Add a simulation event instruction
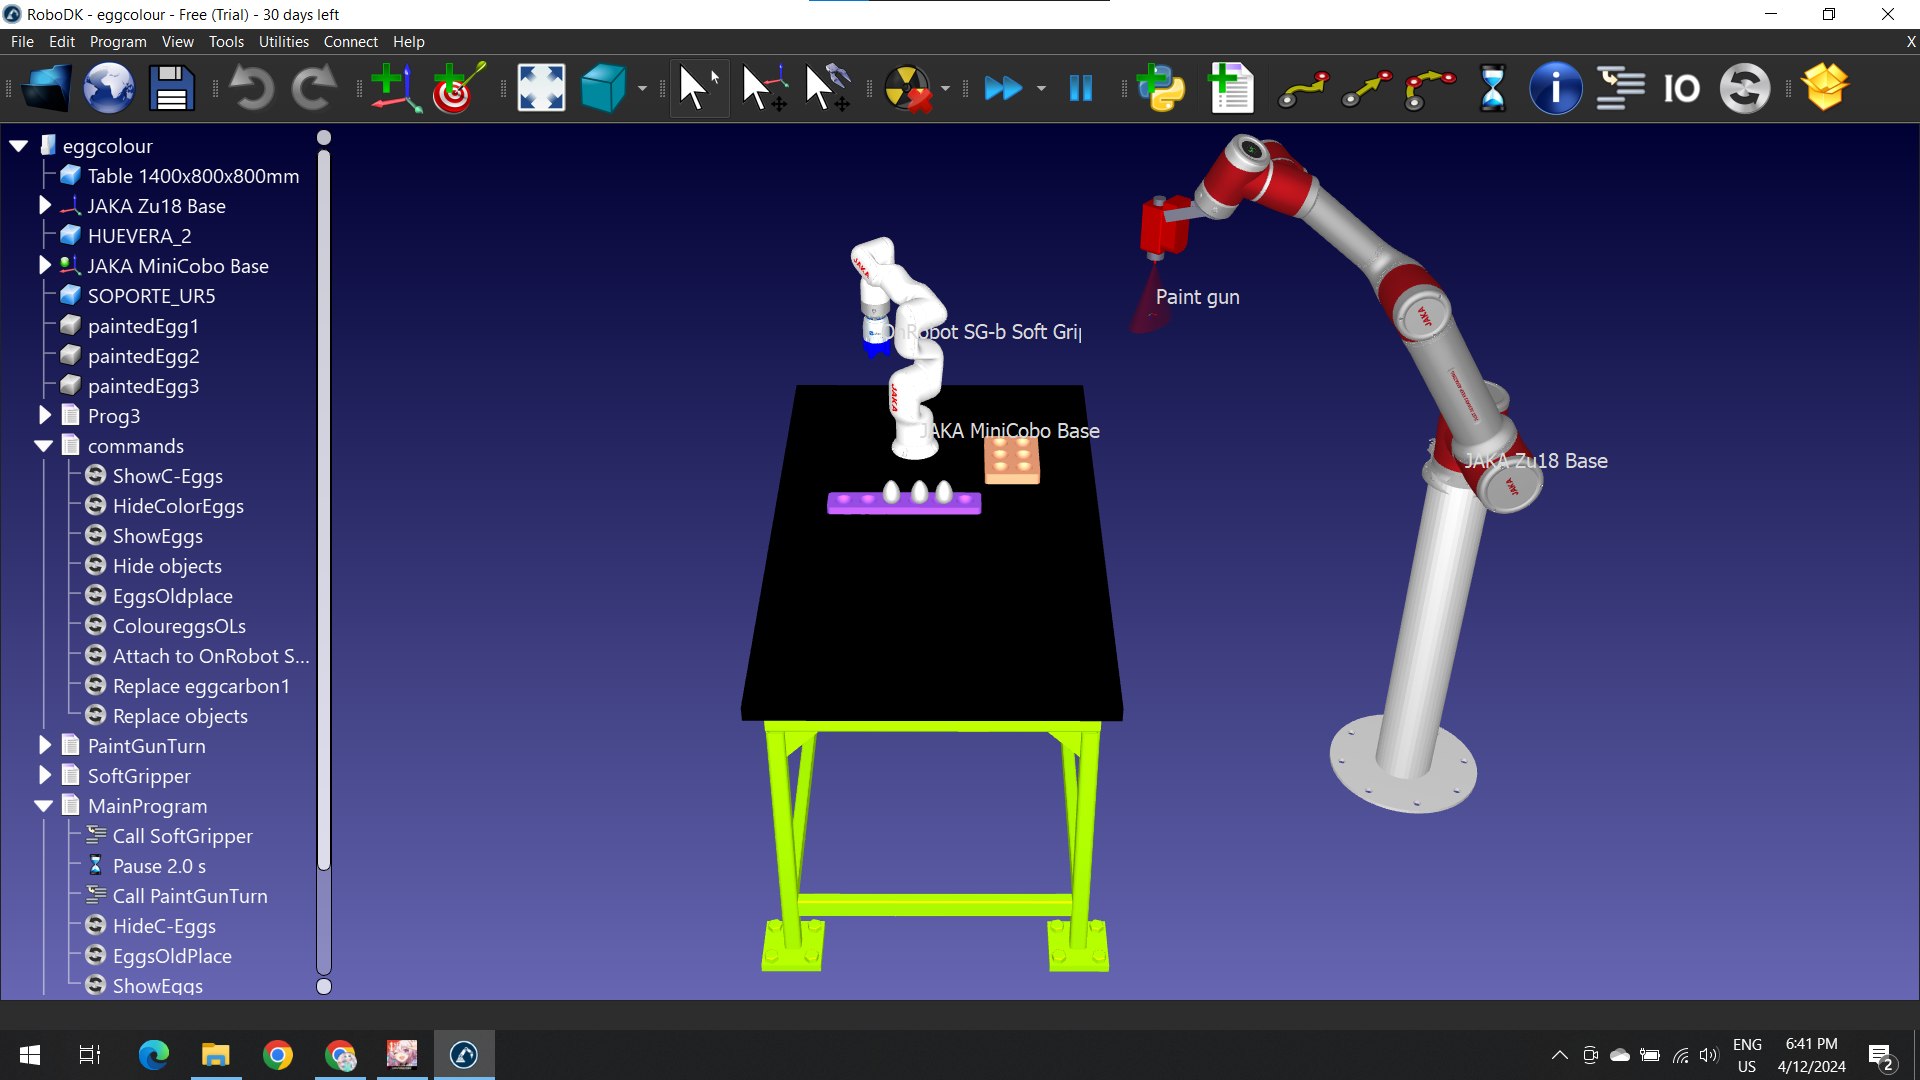Viewport: 1920px width, 1080px height. point(1745,88)
